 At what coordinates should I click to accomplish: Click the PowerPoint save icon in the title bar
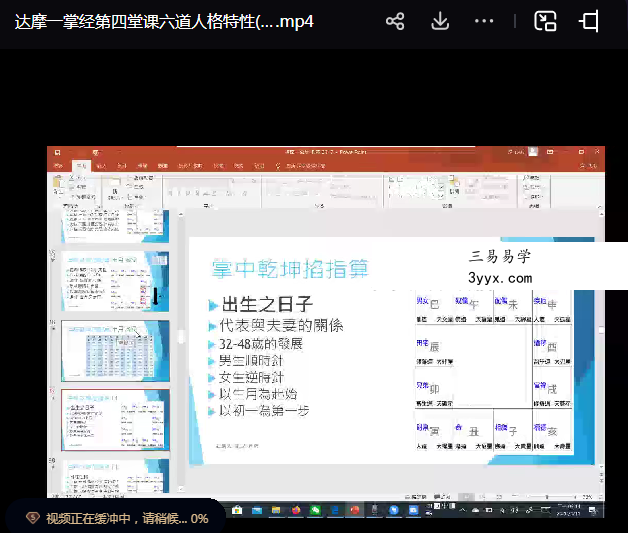[57, 153]
